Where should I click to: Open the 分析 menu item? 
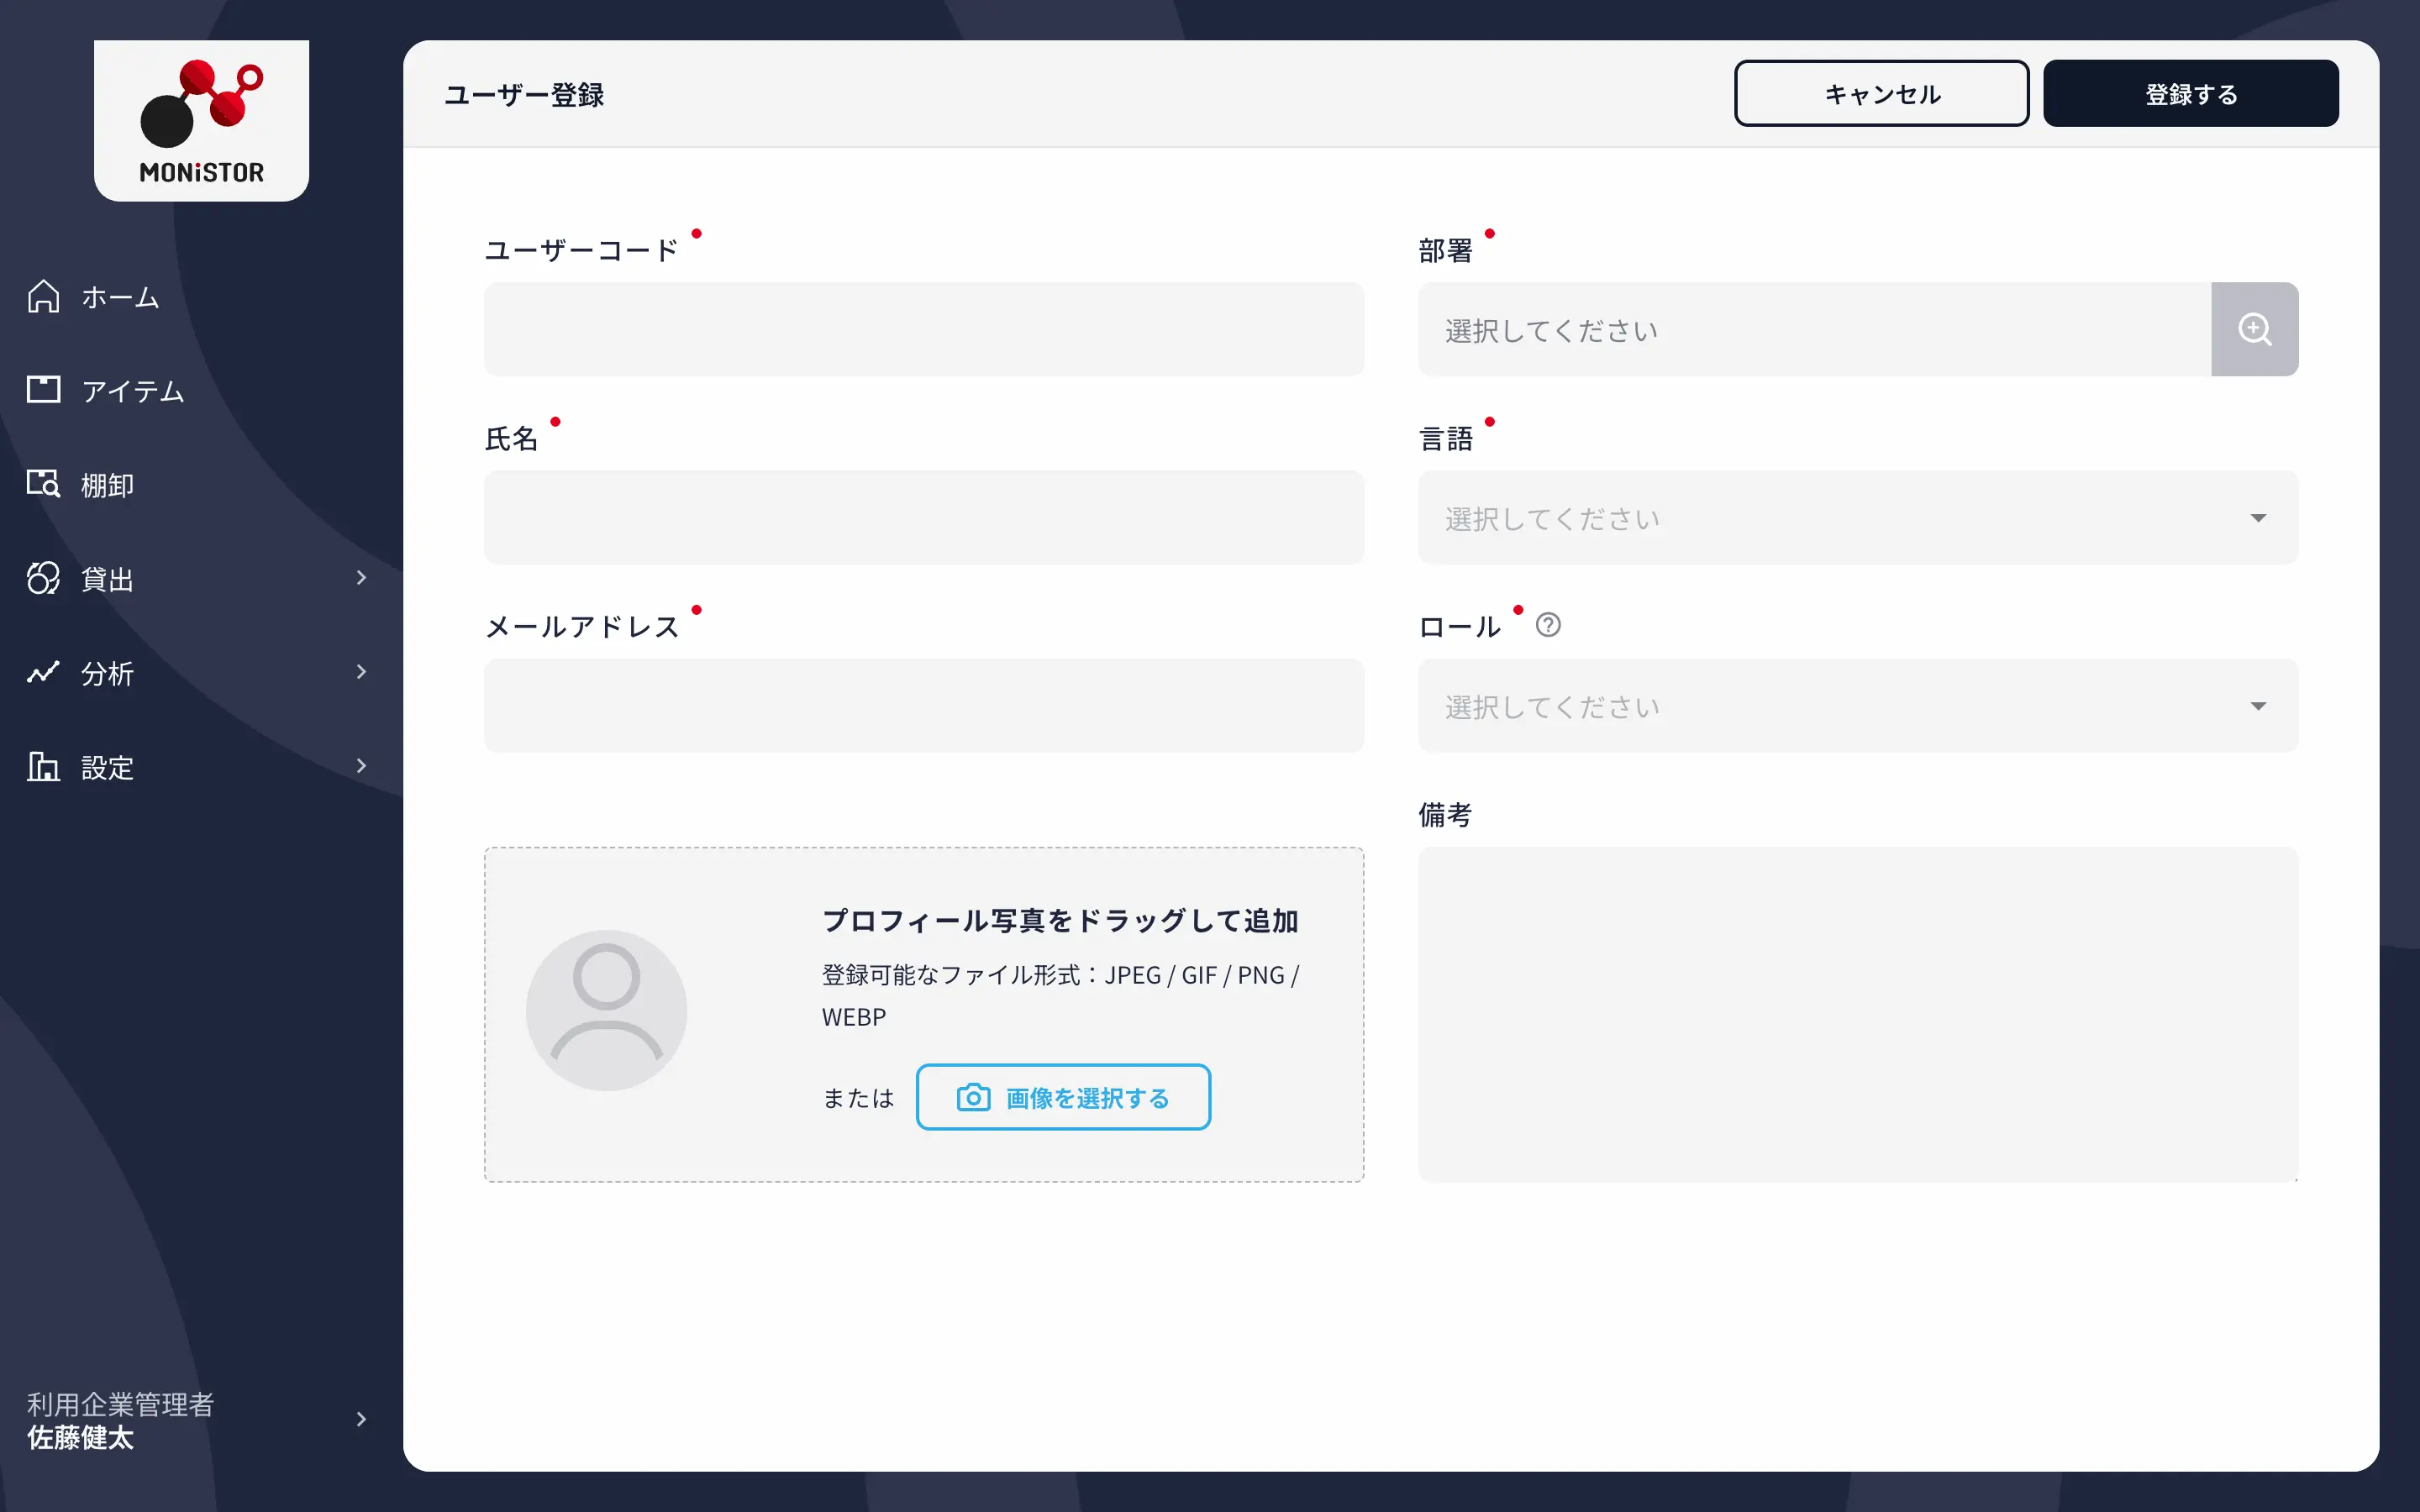click(x=201, y=672)
